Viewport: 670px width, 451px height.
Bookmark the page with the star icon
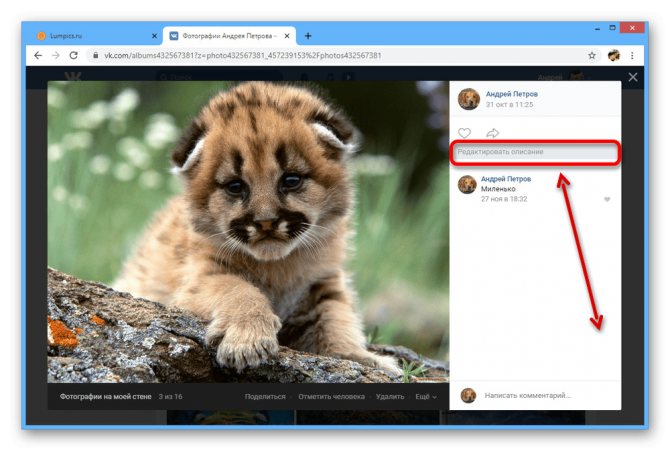tap(592, 56)
